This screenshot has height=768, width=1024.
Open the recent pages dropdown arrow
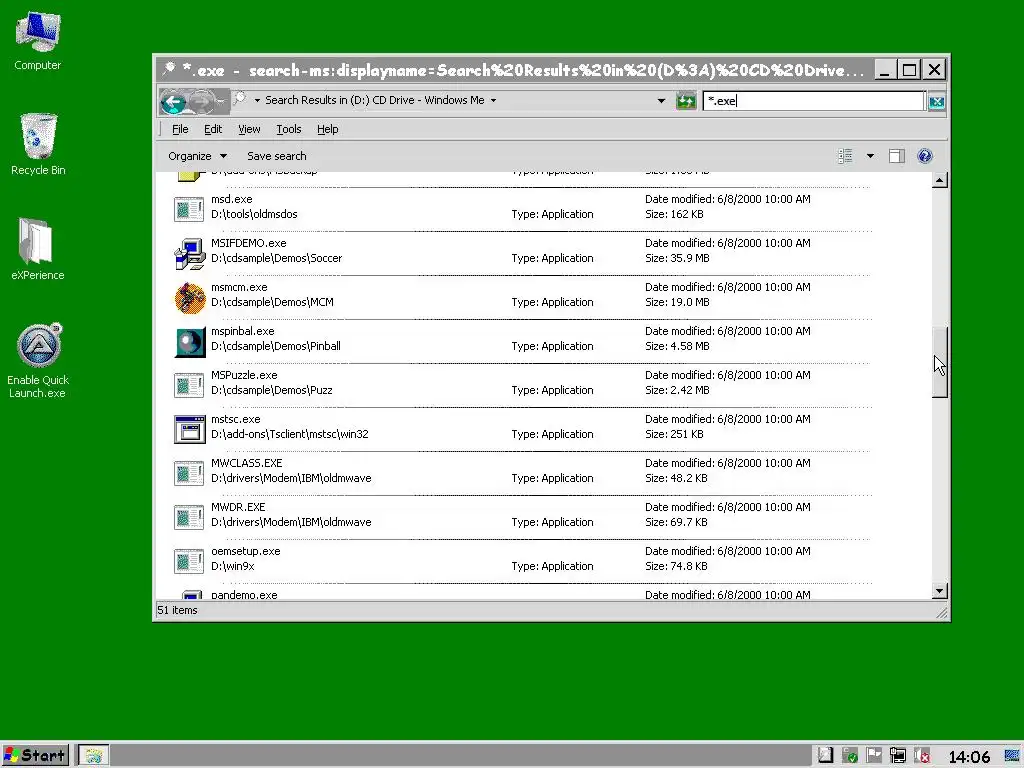pos(221,101)
